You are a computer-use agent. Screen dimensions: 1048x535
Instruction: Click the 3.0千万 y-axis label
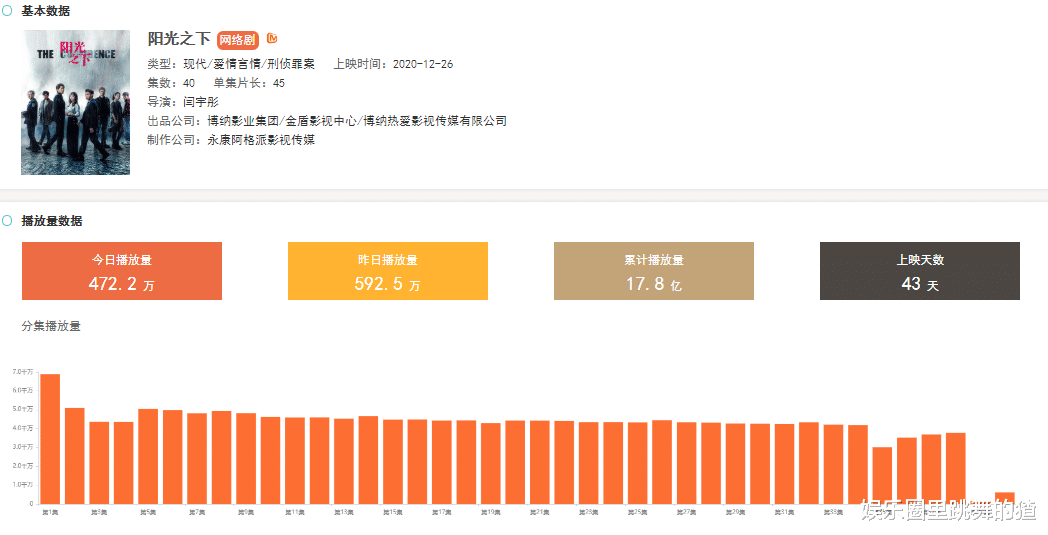(22, 447)
